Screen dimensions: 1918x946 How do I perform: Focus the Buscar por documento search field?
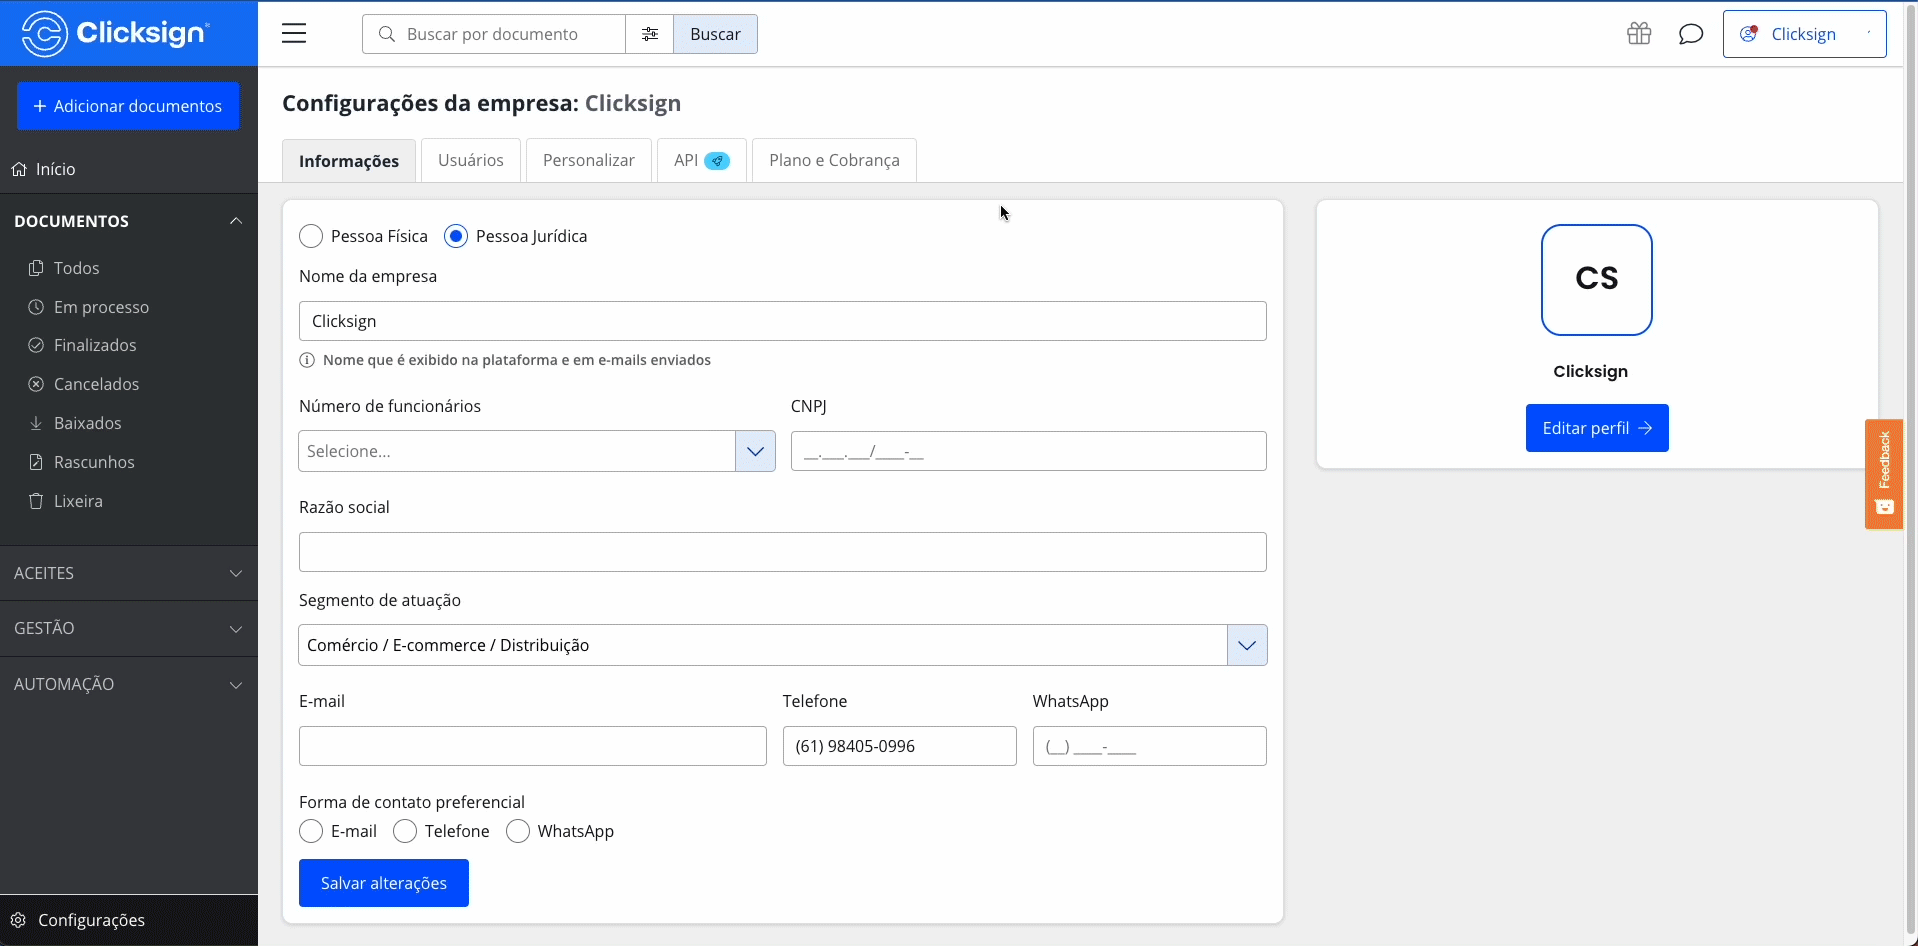tap(494, 34)
